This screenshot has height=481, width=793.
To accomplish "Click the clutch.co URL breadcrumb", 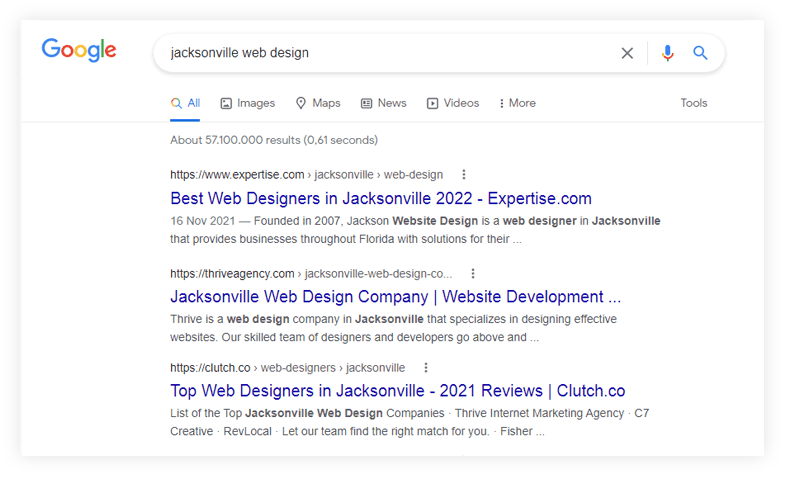I will click(x=287, y=367).
